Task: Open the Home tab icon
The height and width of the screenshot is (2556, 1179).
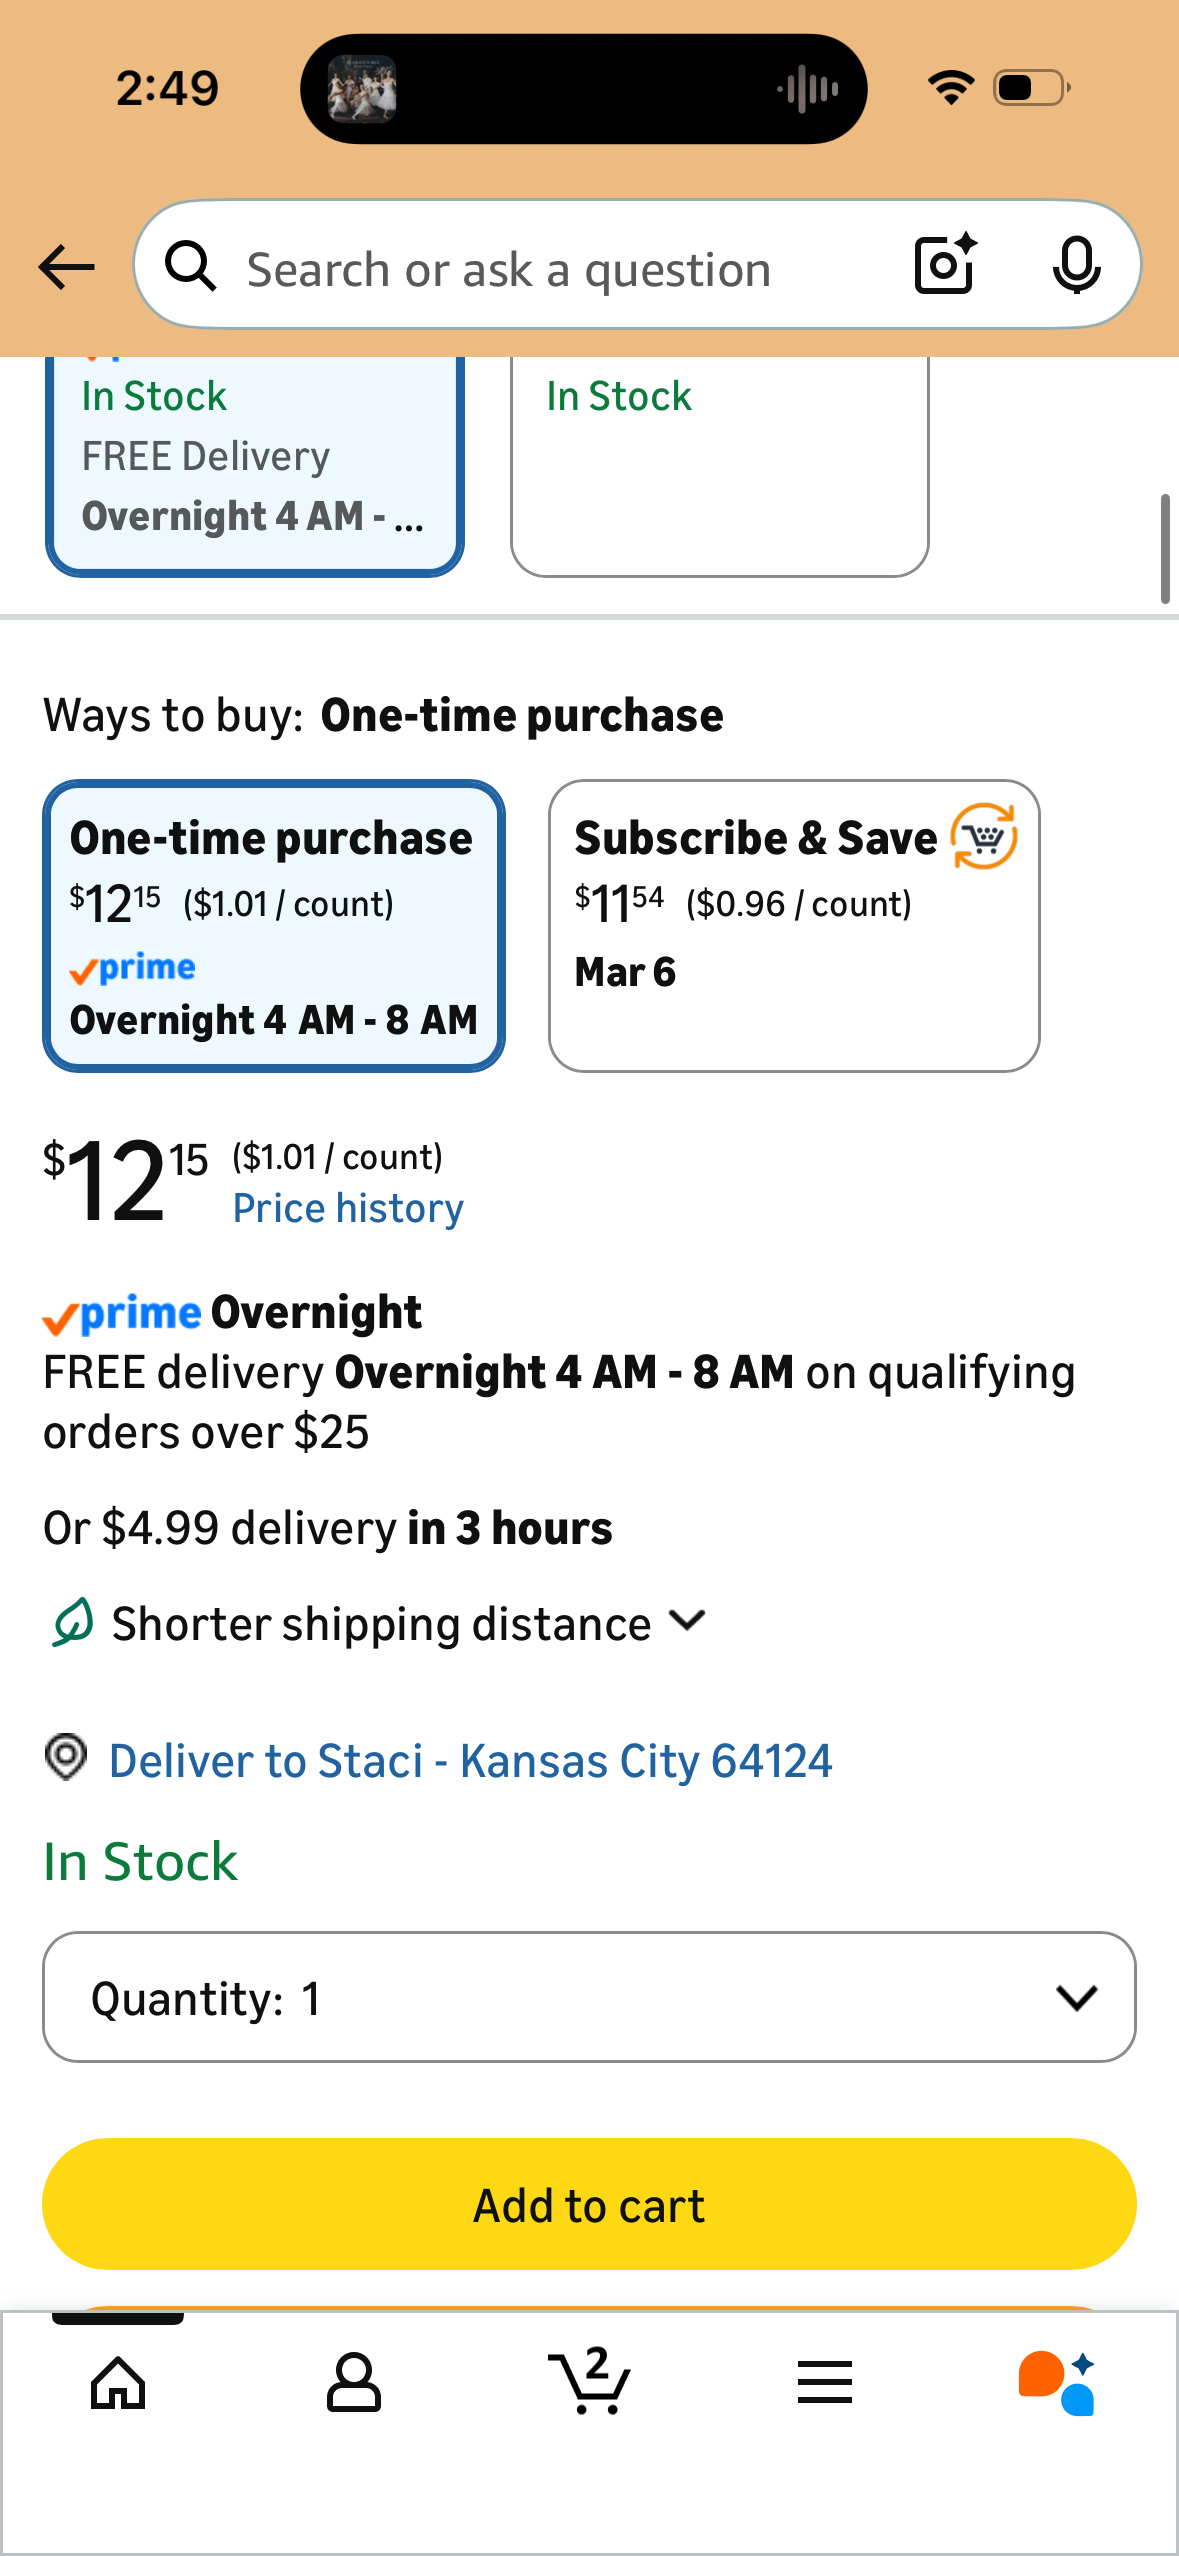Action: coord(118,2383)
